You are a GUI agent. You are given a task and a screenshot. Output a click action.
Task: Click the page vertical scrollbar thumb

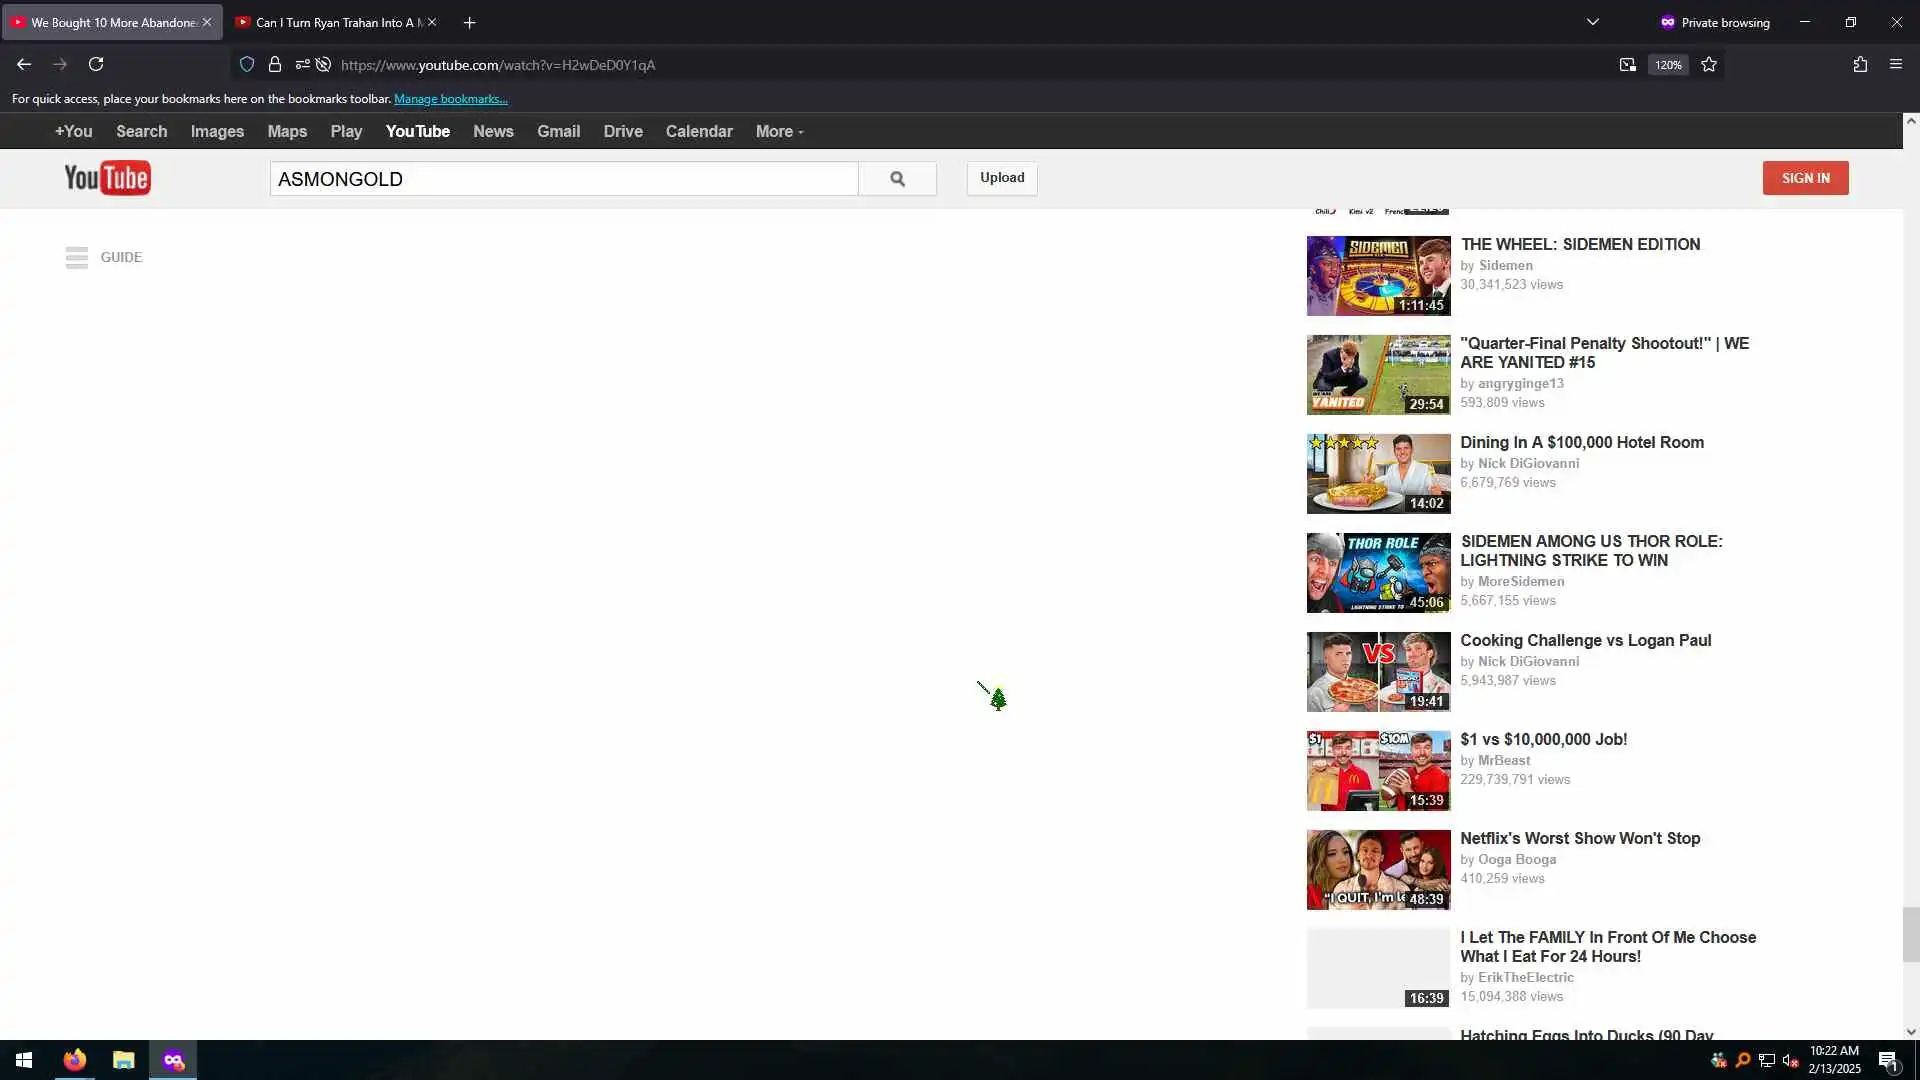pyautogui.click(x=1910, y=934)
